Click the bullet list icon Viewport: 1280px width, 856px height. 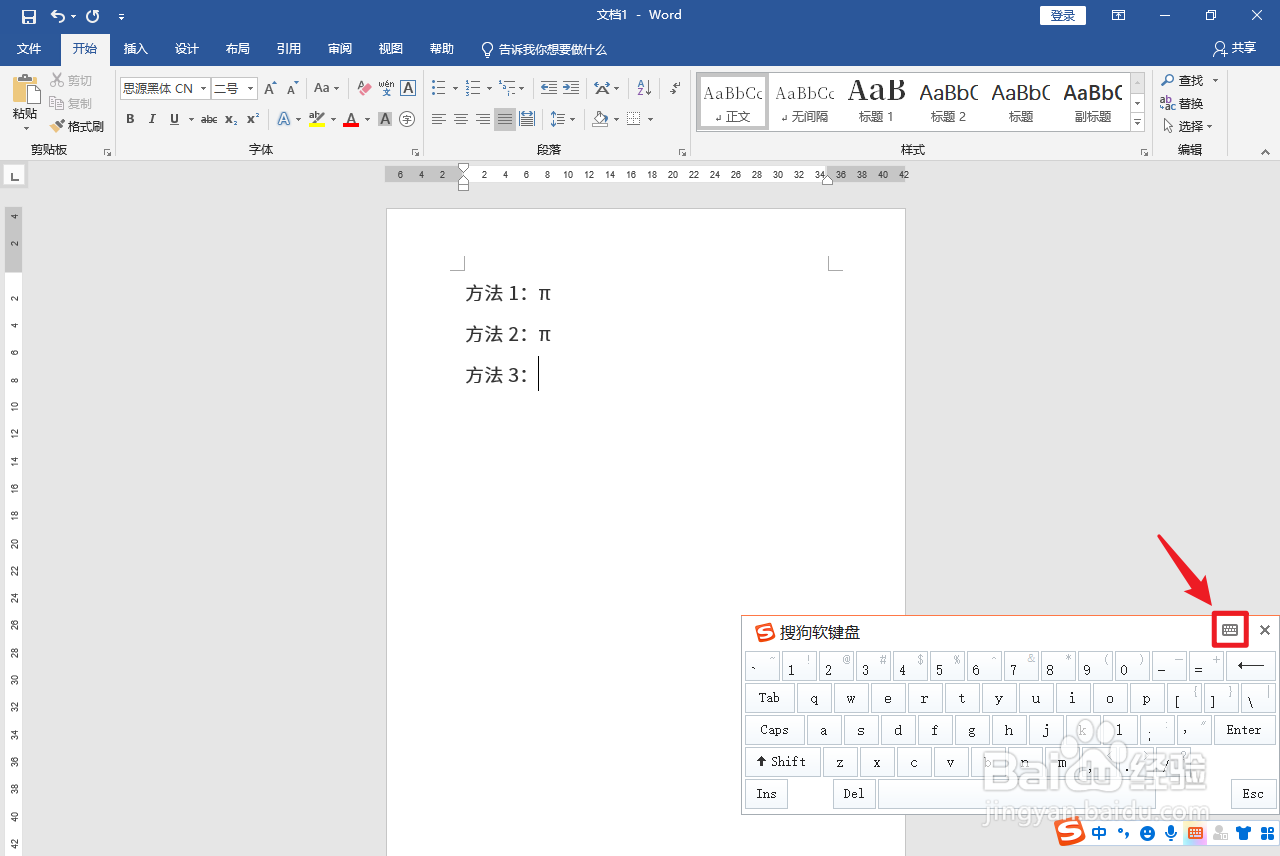tap(439, 88)
